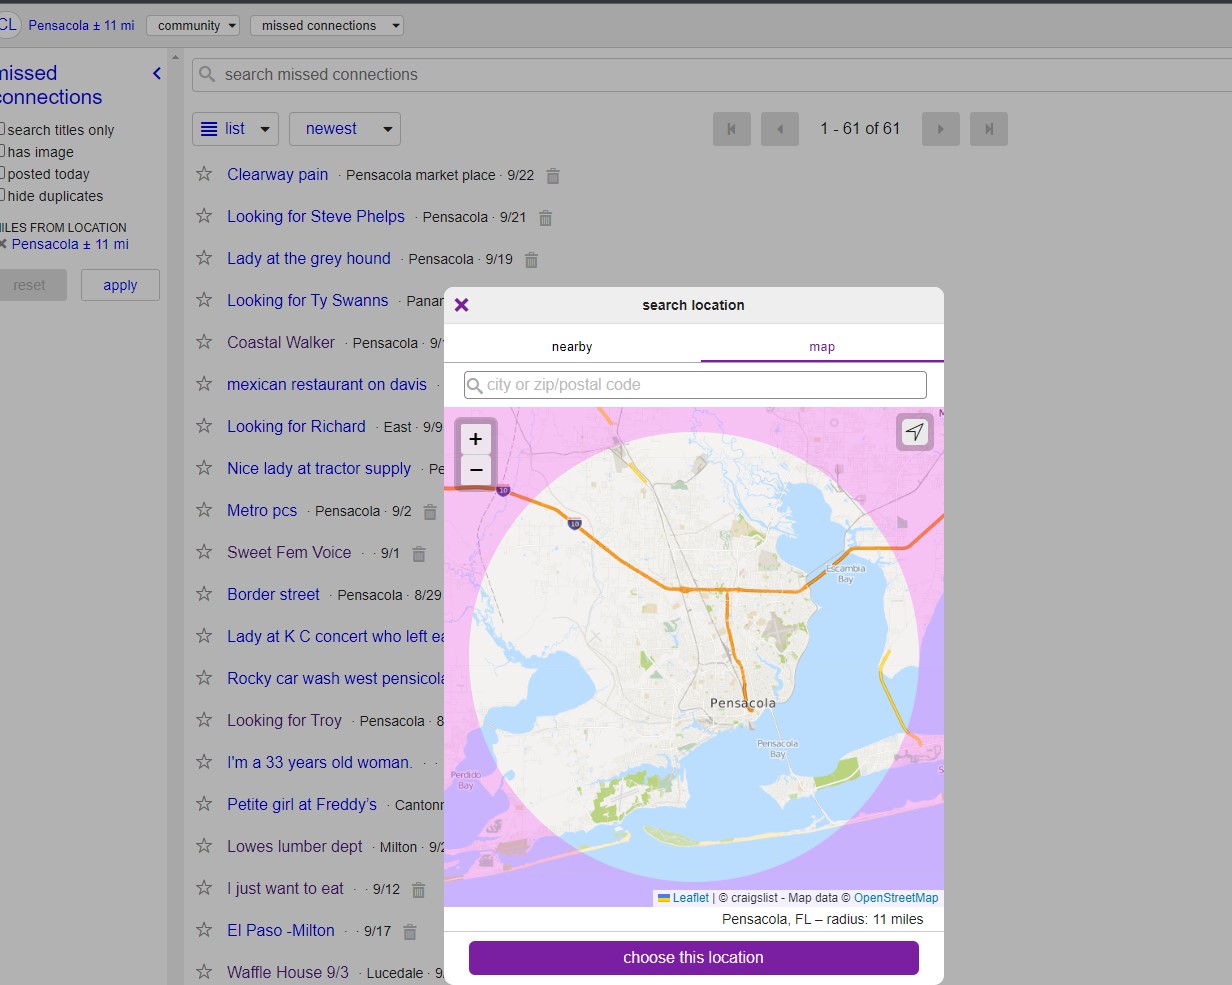Hide the I just want to eat post

(x=419, y=890)
